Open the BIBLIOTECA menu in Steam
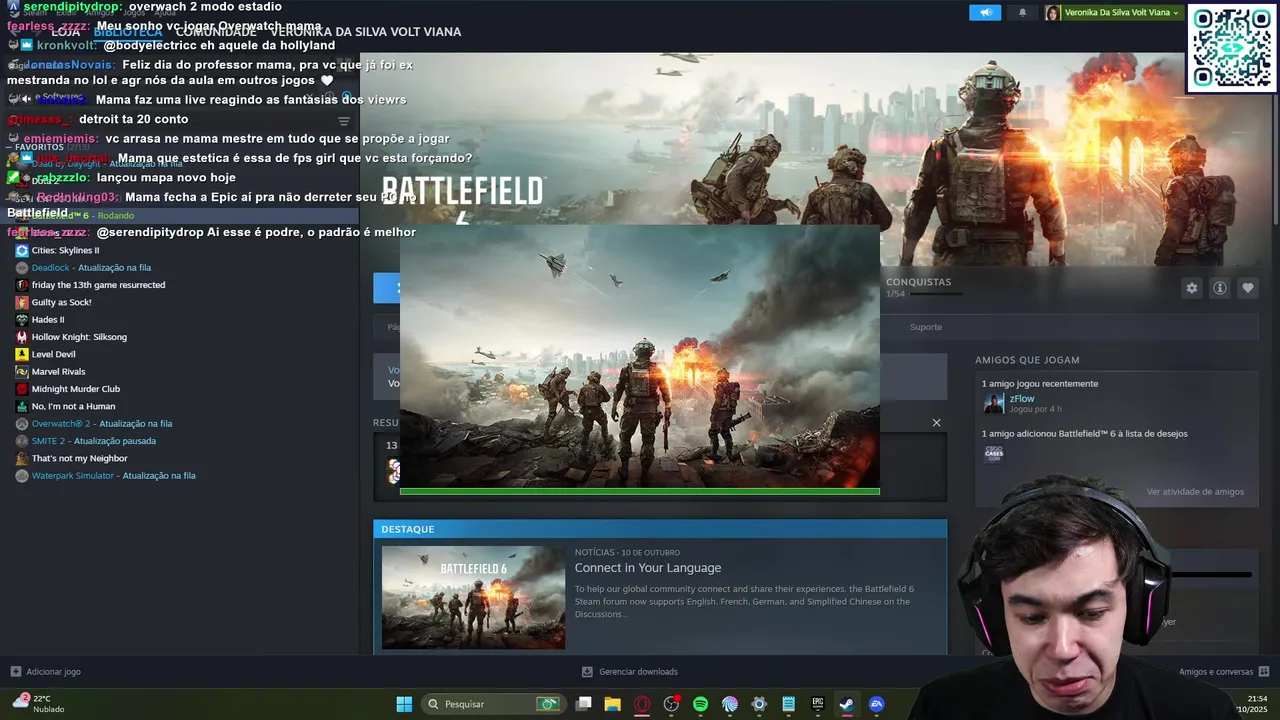Image resolution: width=1280 pixels, height=720 pixels. click(x=128, y=32)
